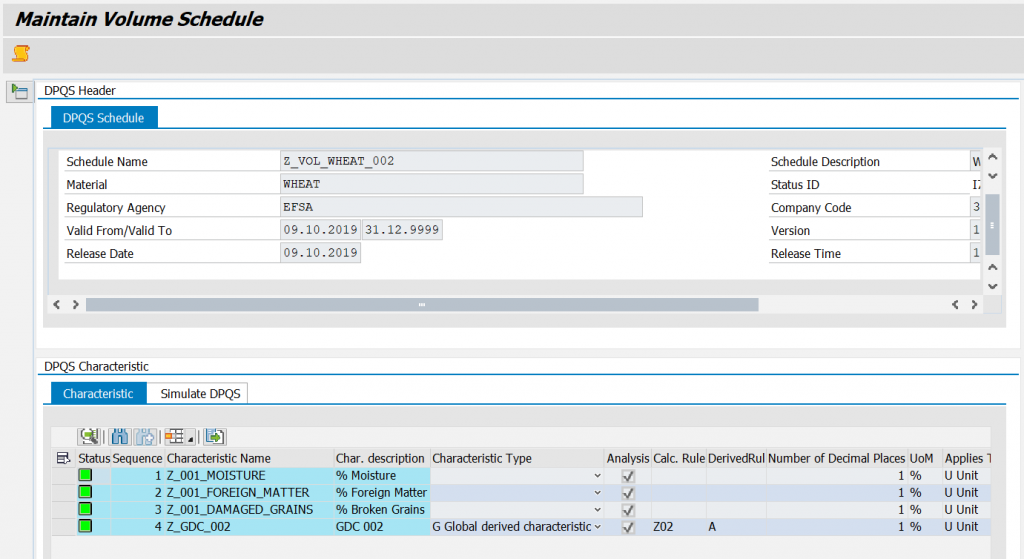Open the layout dropdown arrow beside grid icon

[x=191, y=438]
